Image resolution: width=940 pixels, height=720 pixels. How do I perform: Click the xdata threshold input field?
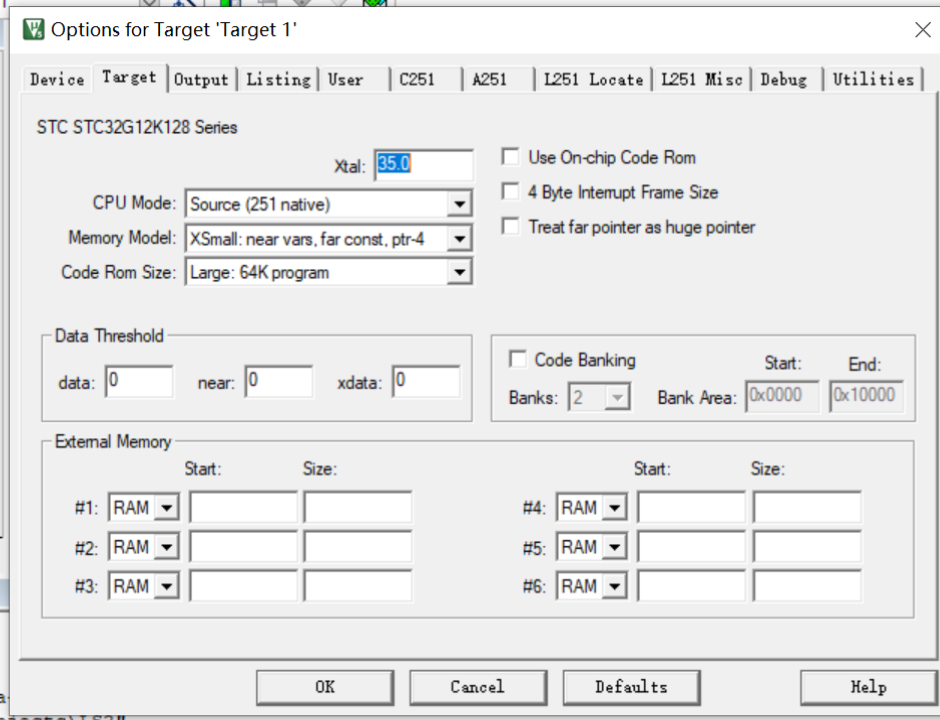pyautogui.click(x=426, y=381)
